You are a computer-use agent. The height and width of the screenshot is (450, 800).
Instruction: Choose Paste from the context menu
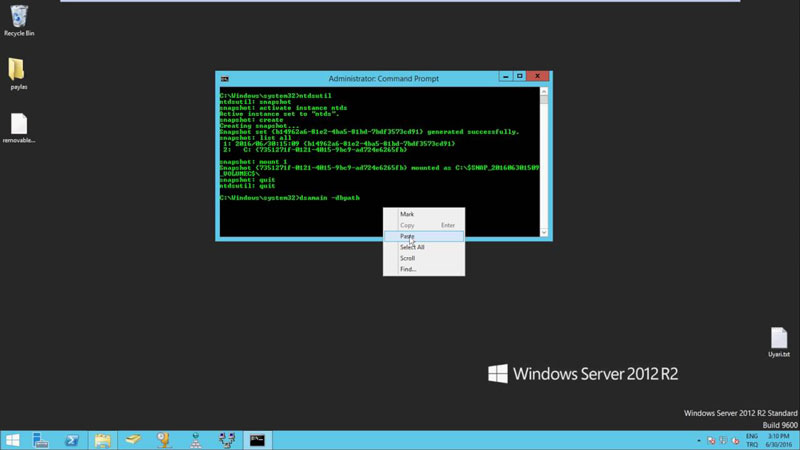(423, 236)
